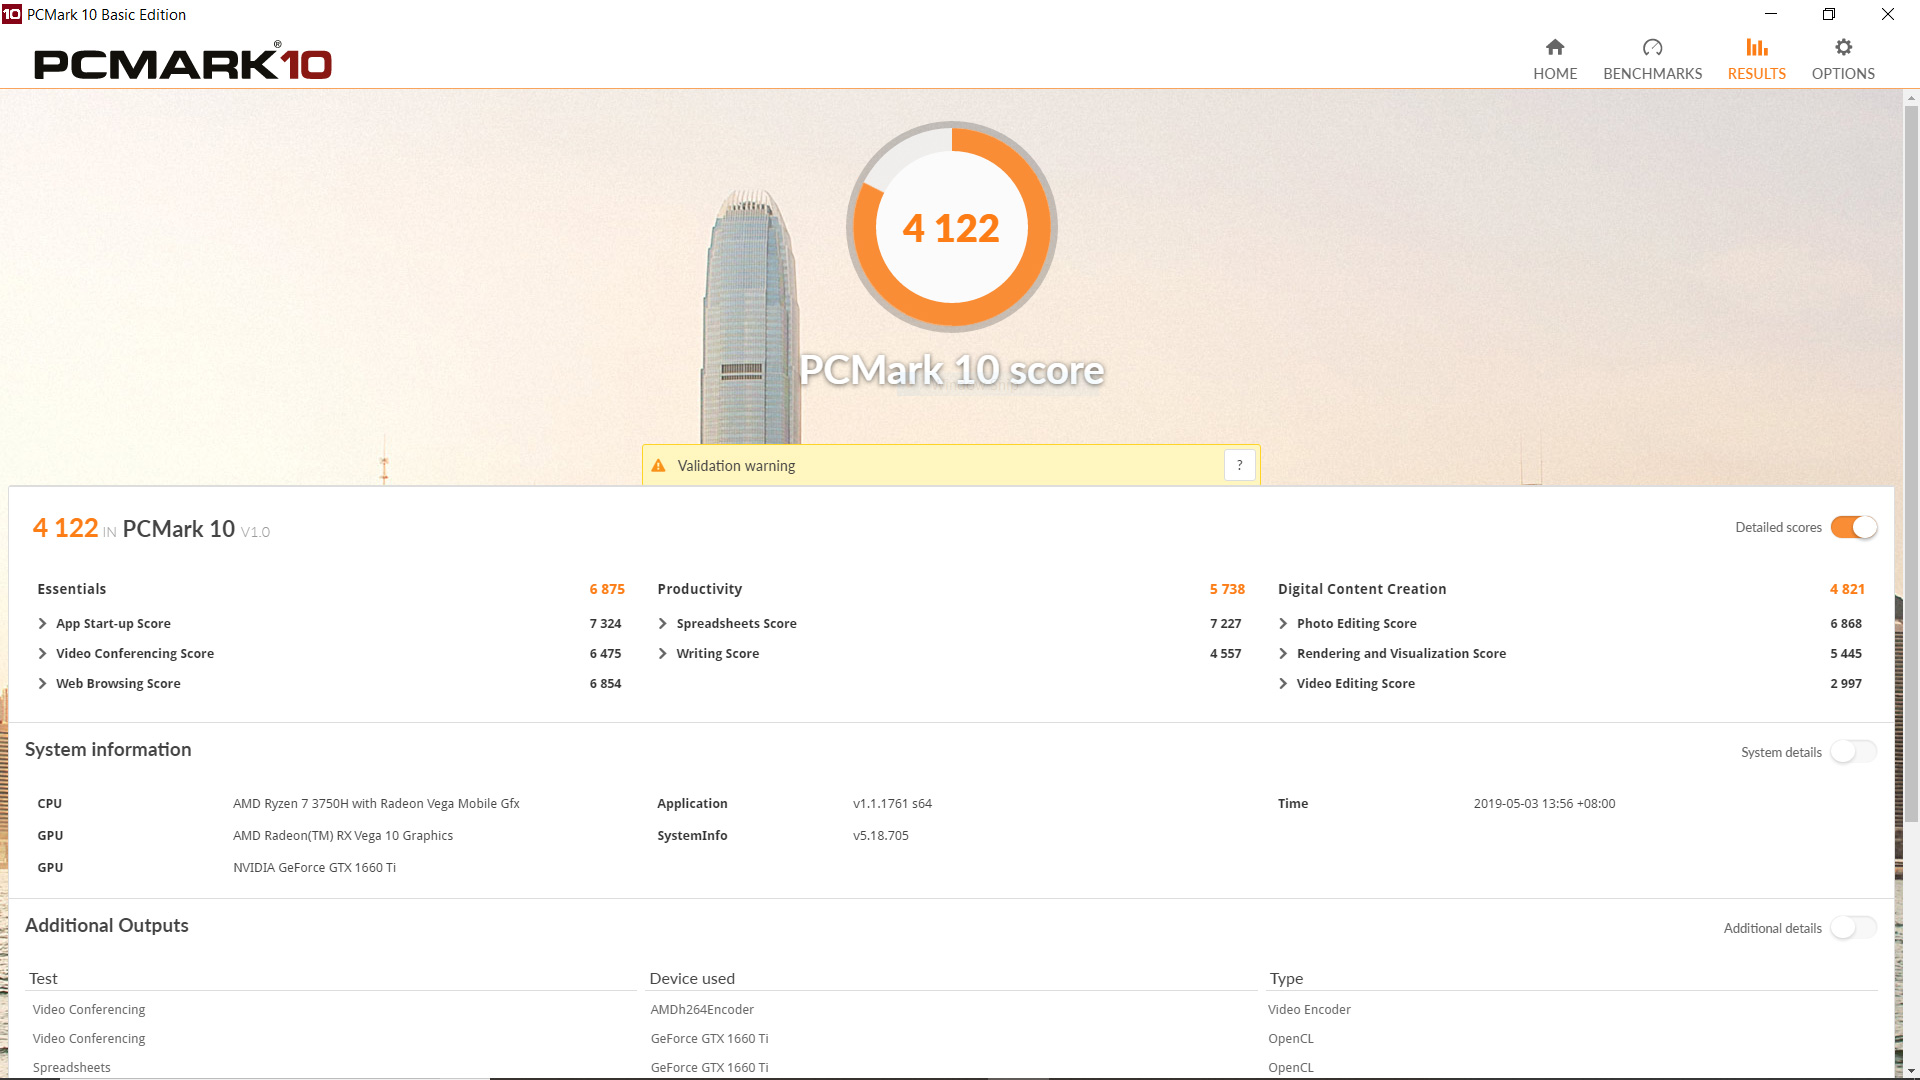Click Essentials score value 6 875
1920x1080 pixels.
607,589
